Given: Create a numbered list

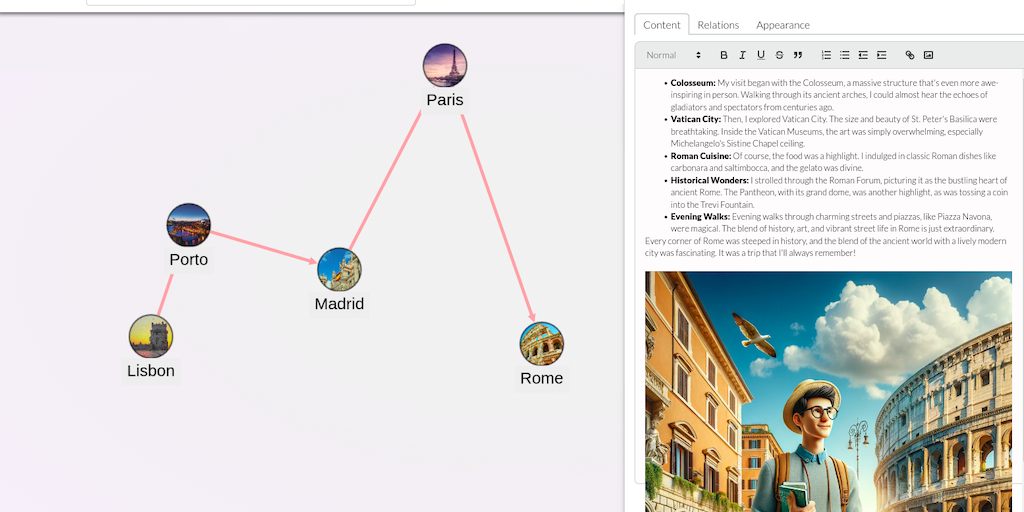Looking at the screenshot, I should (x=826, y=55).
